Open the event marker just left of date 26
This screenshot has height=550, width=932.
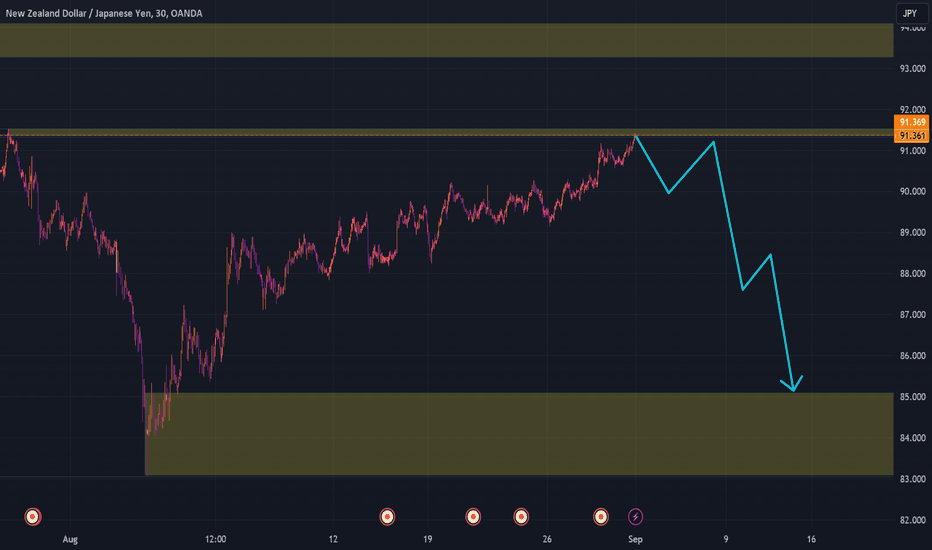(521, 517)
